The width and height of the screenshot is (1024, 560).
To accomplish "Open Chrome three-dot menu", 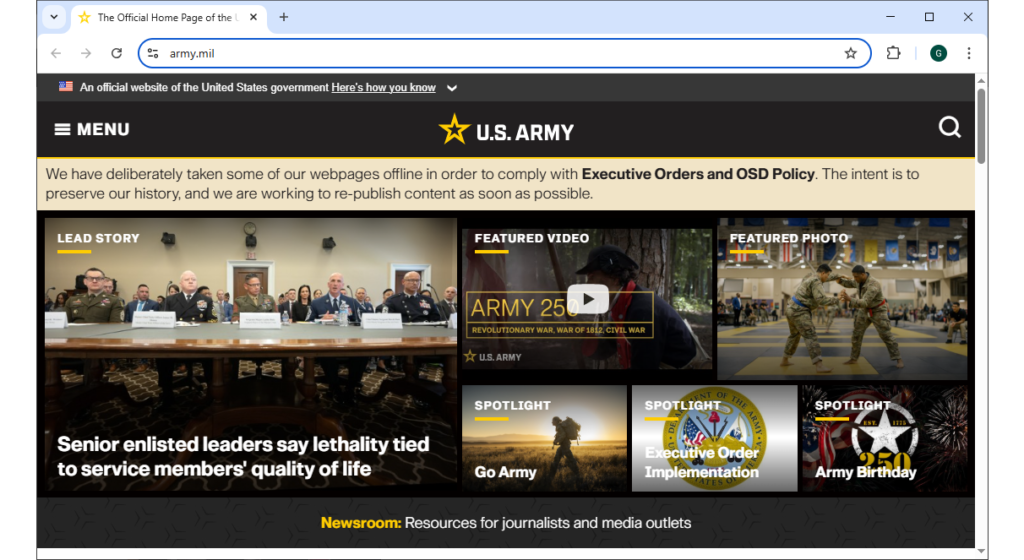I will pos(969,54).
